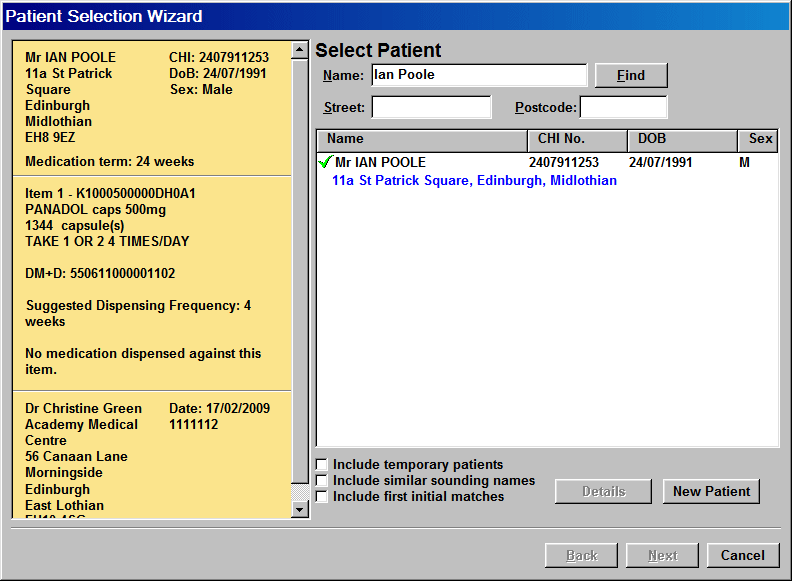Click the green checkmark beside Mr IAN POOLE
Image resolution: width=792 pixels, height=581 pixels.
325,162
